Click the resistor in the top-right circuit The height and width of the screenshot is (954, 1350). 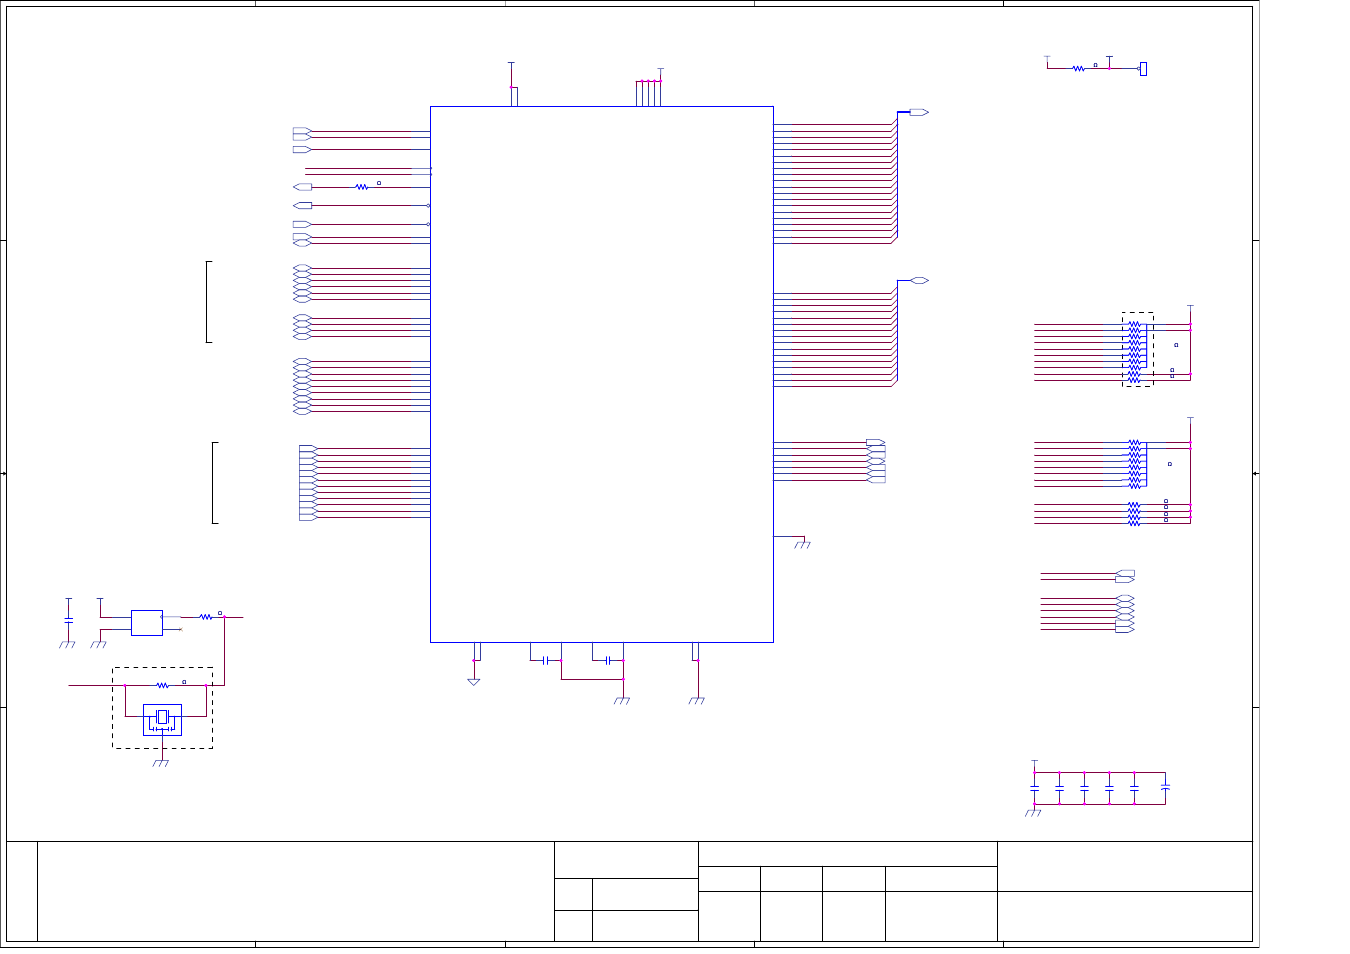tap(1078, 69)
